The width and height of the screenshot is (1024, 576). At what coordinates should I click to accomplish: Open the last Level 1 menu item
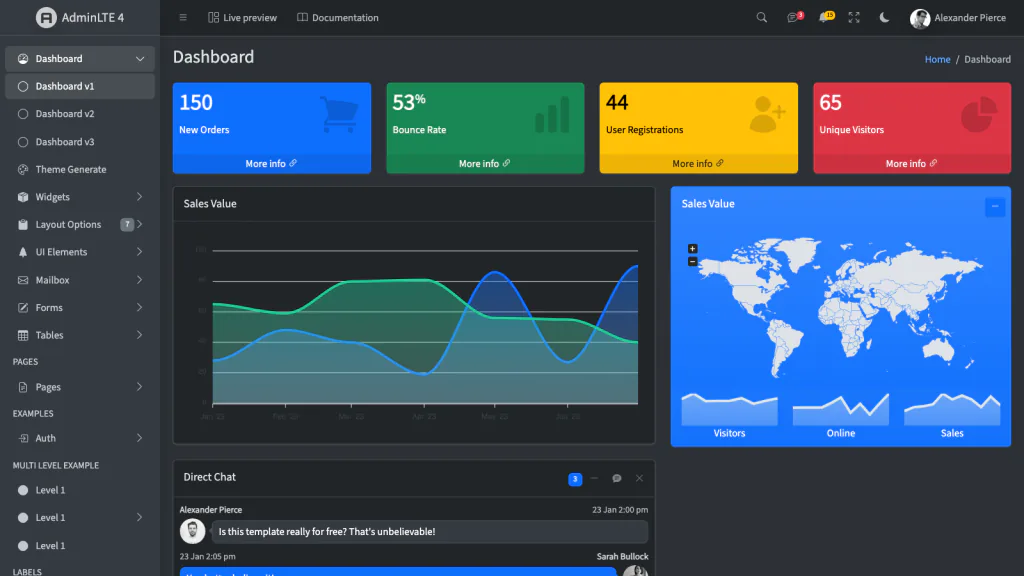tap(80, 545)
